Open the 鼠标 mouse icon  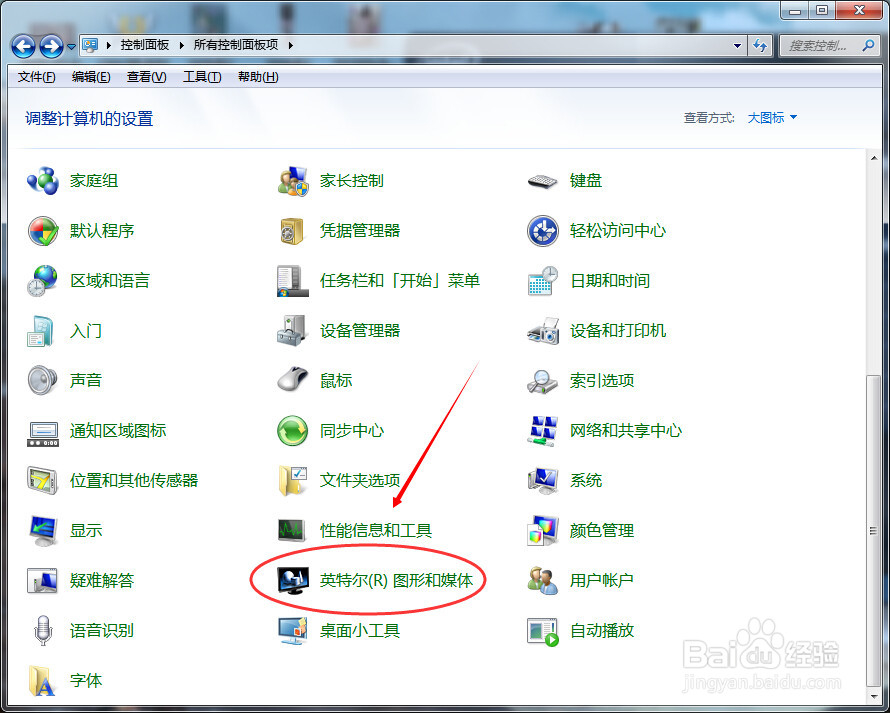click(x=293, y=379)
